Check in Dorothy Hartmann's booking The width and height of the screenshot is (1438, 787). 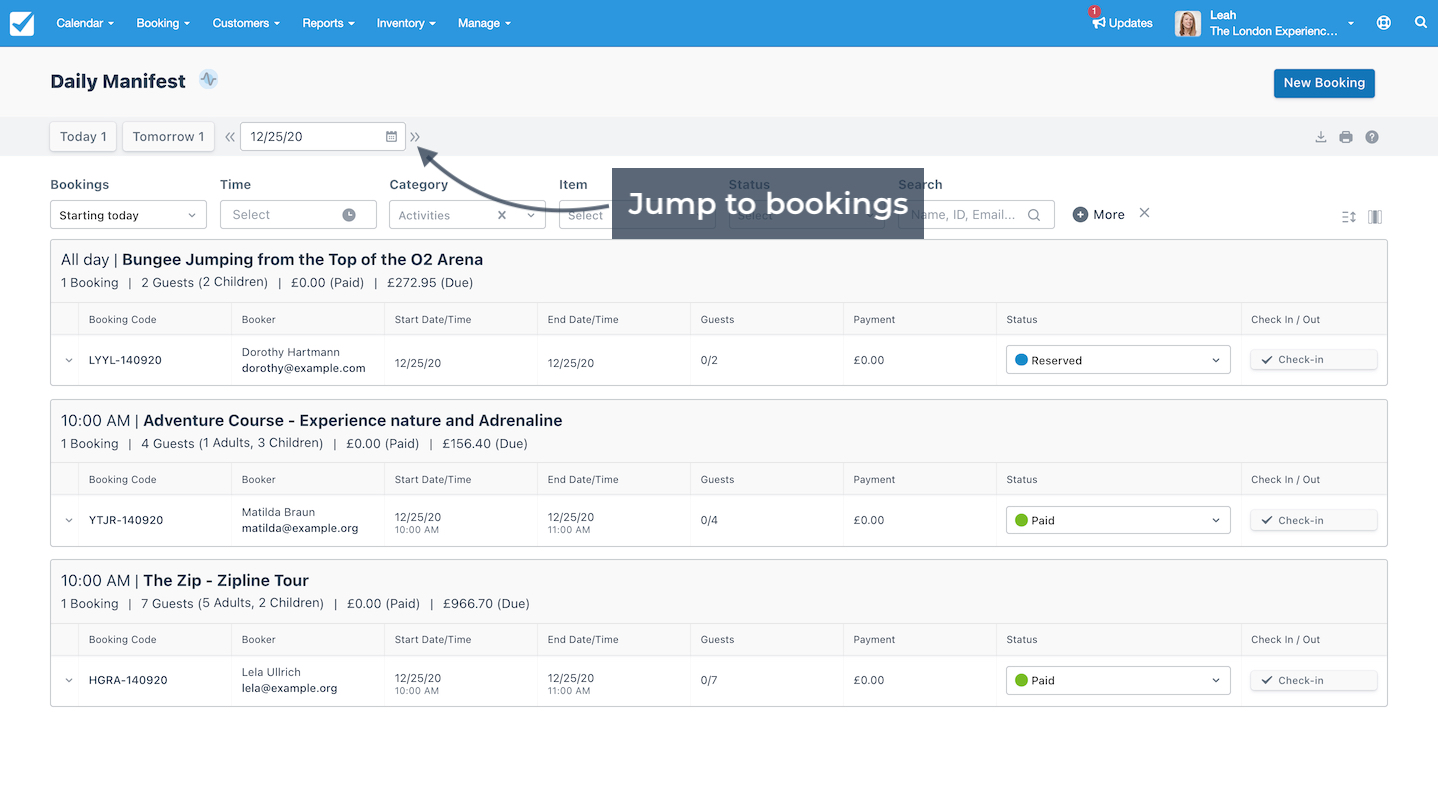pos(1313,360)
